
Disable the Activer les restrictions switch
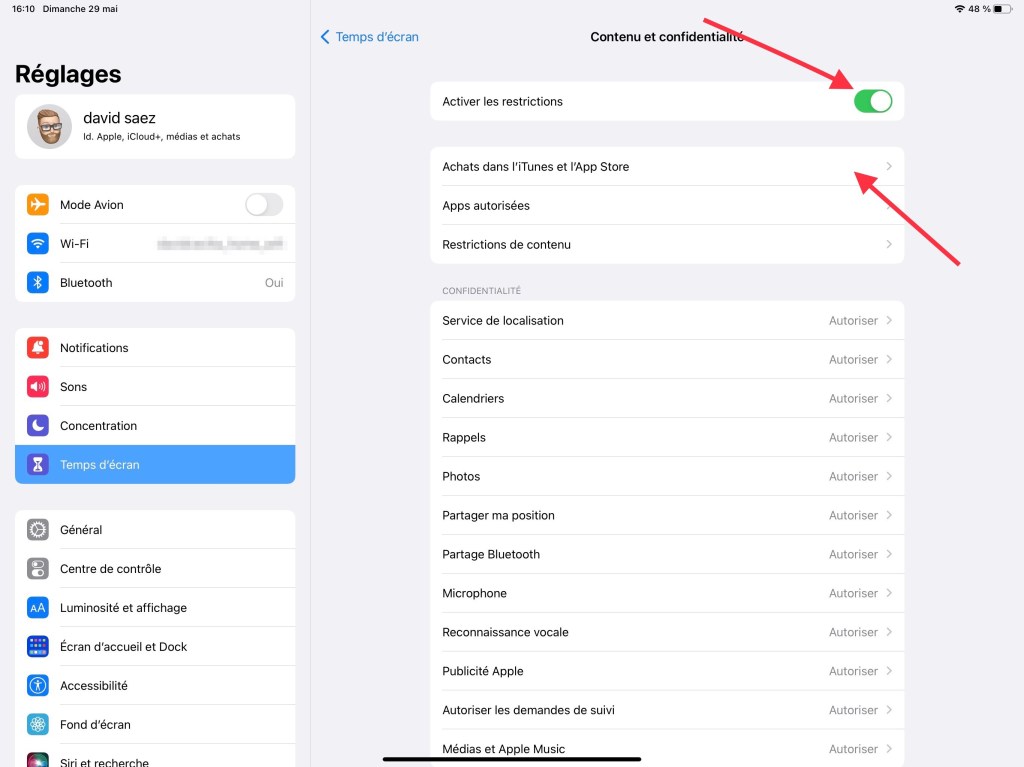(872, 101)
